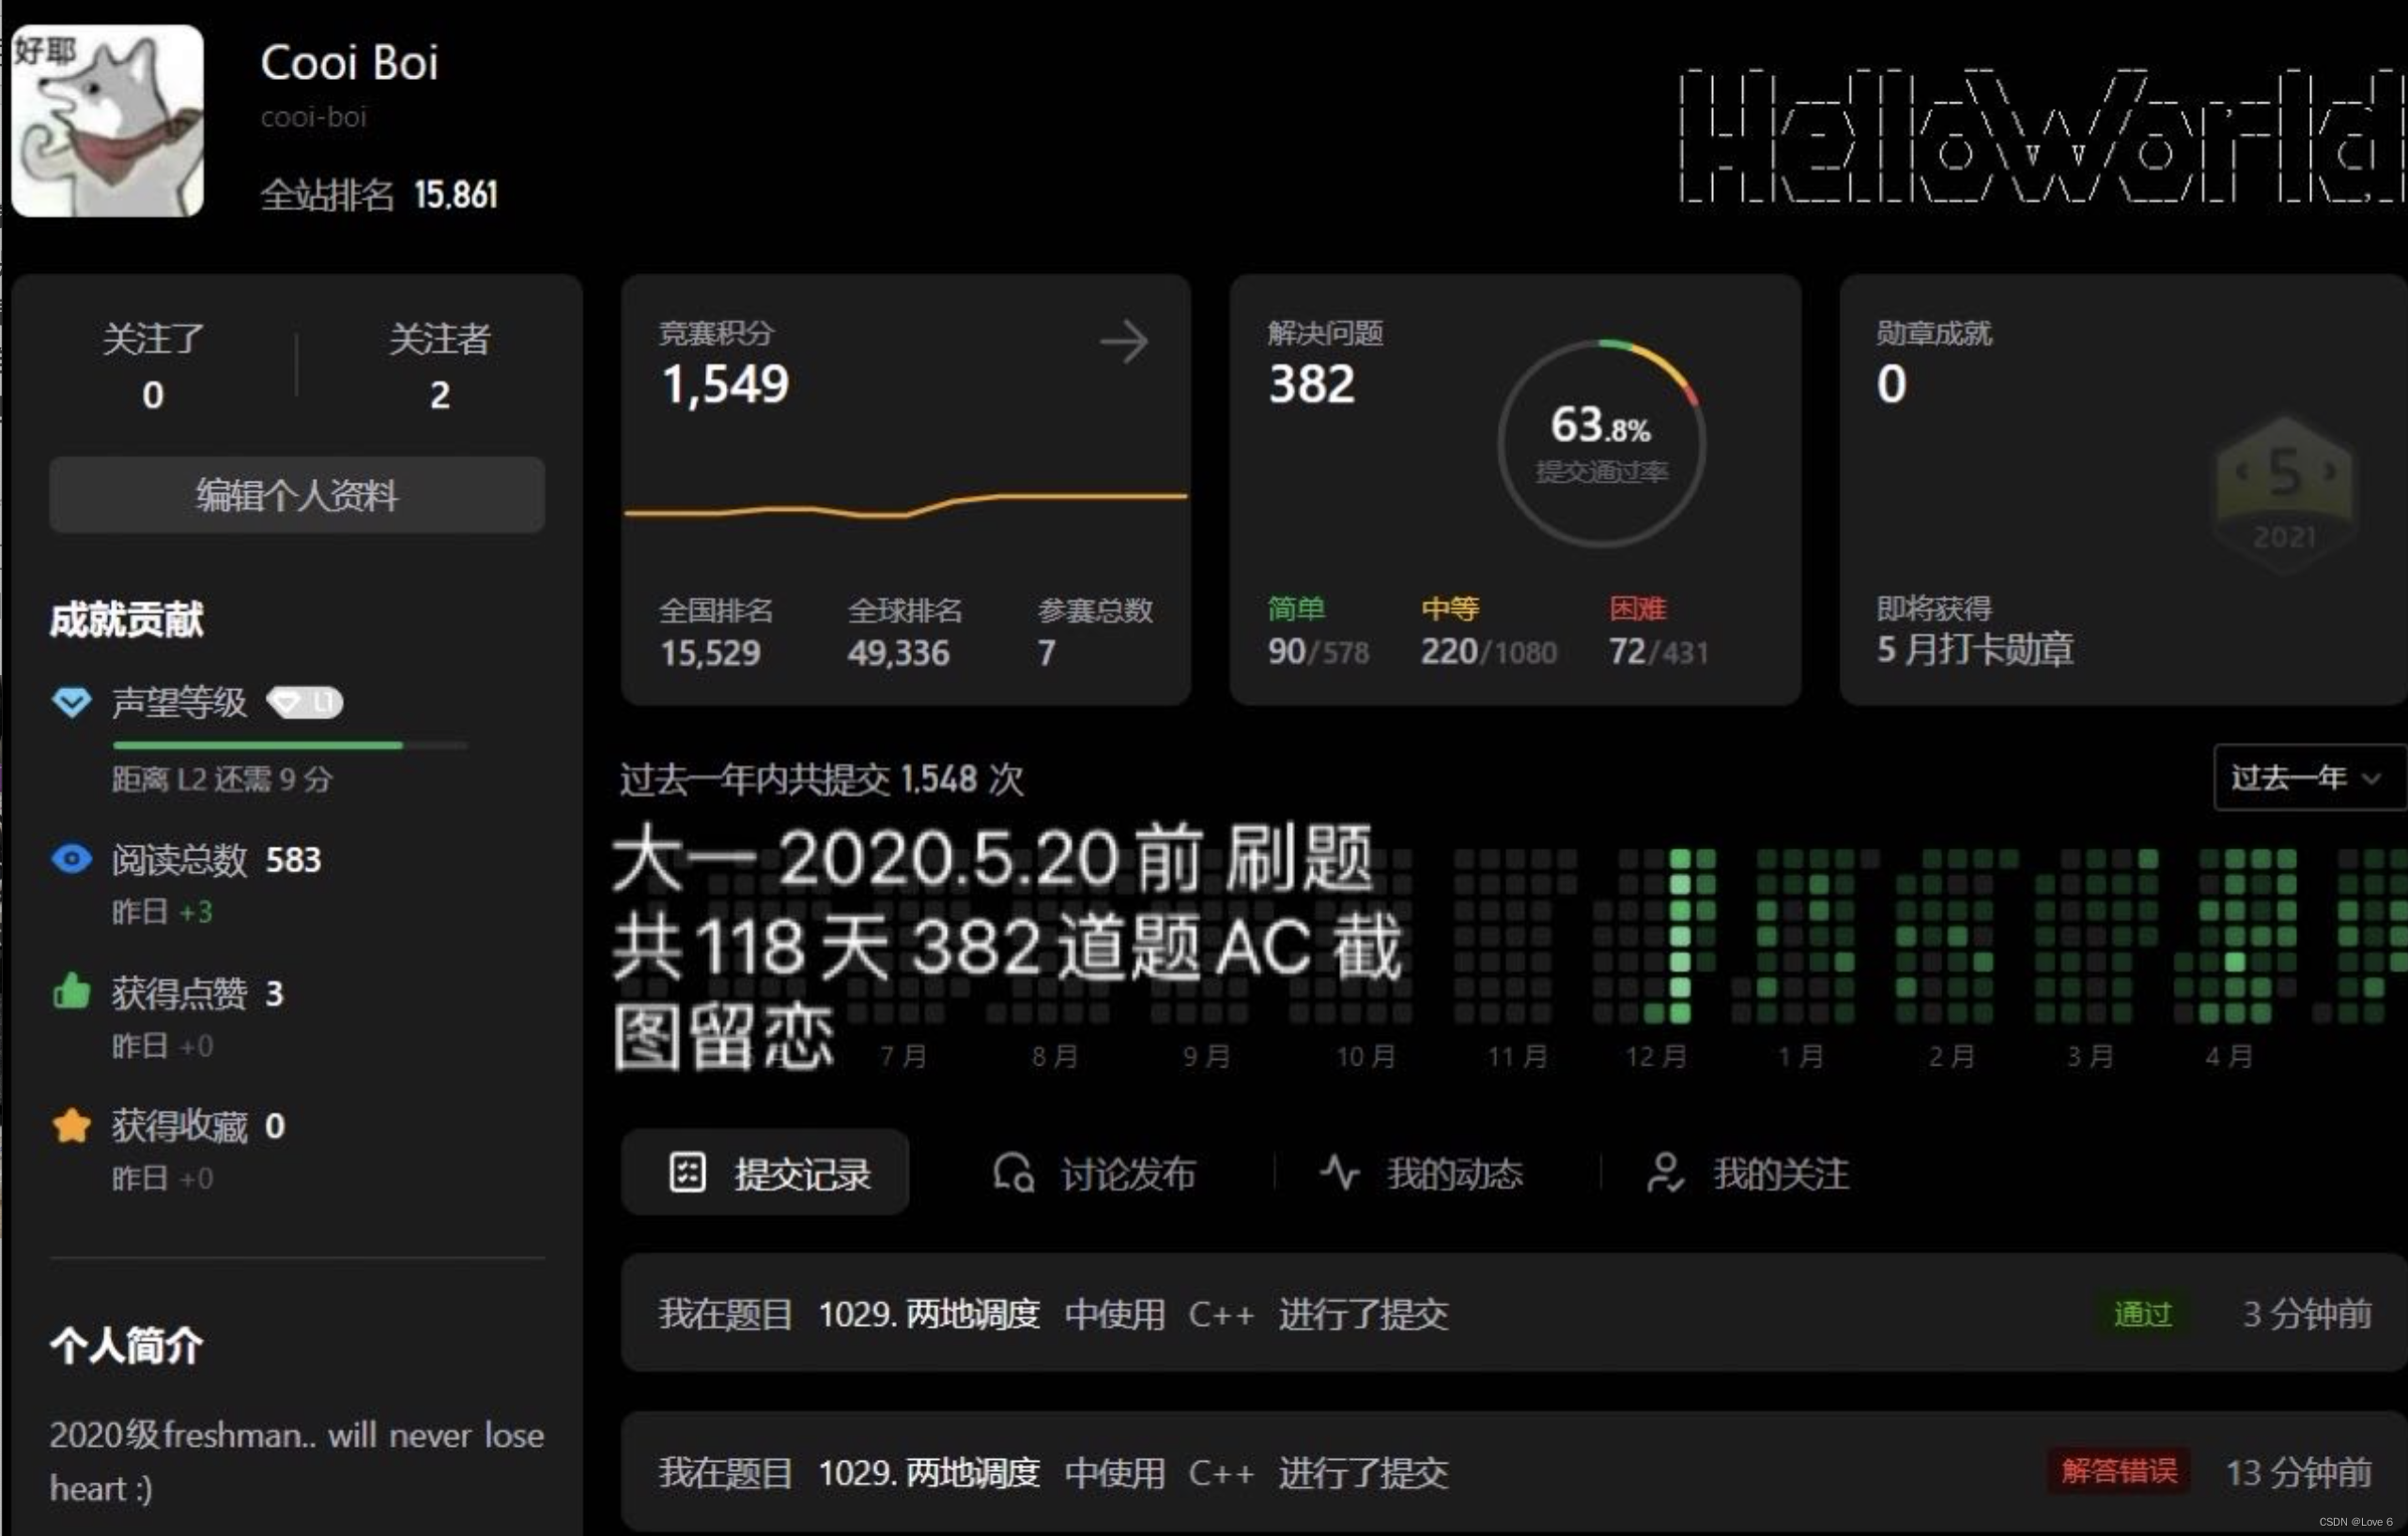This screenshot has height=1536, width=2408.
Task: Click the blue diamond reputation level icon
Action: [x=71, y=702]
